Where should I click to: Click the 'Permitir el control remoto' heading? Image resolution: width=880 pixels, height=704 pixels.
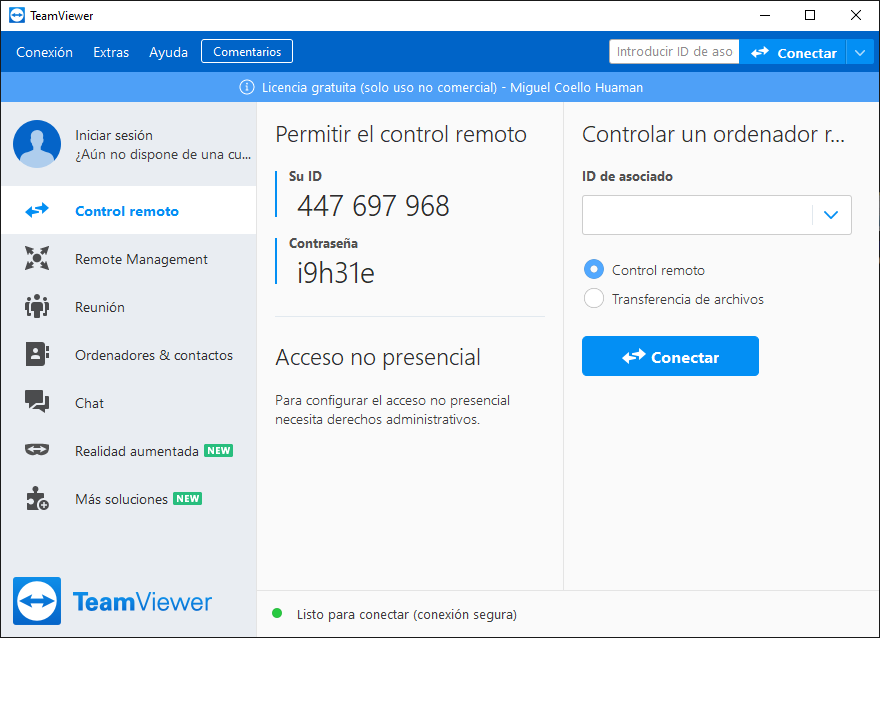401,135
